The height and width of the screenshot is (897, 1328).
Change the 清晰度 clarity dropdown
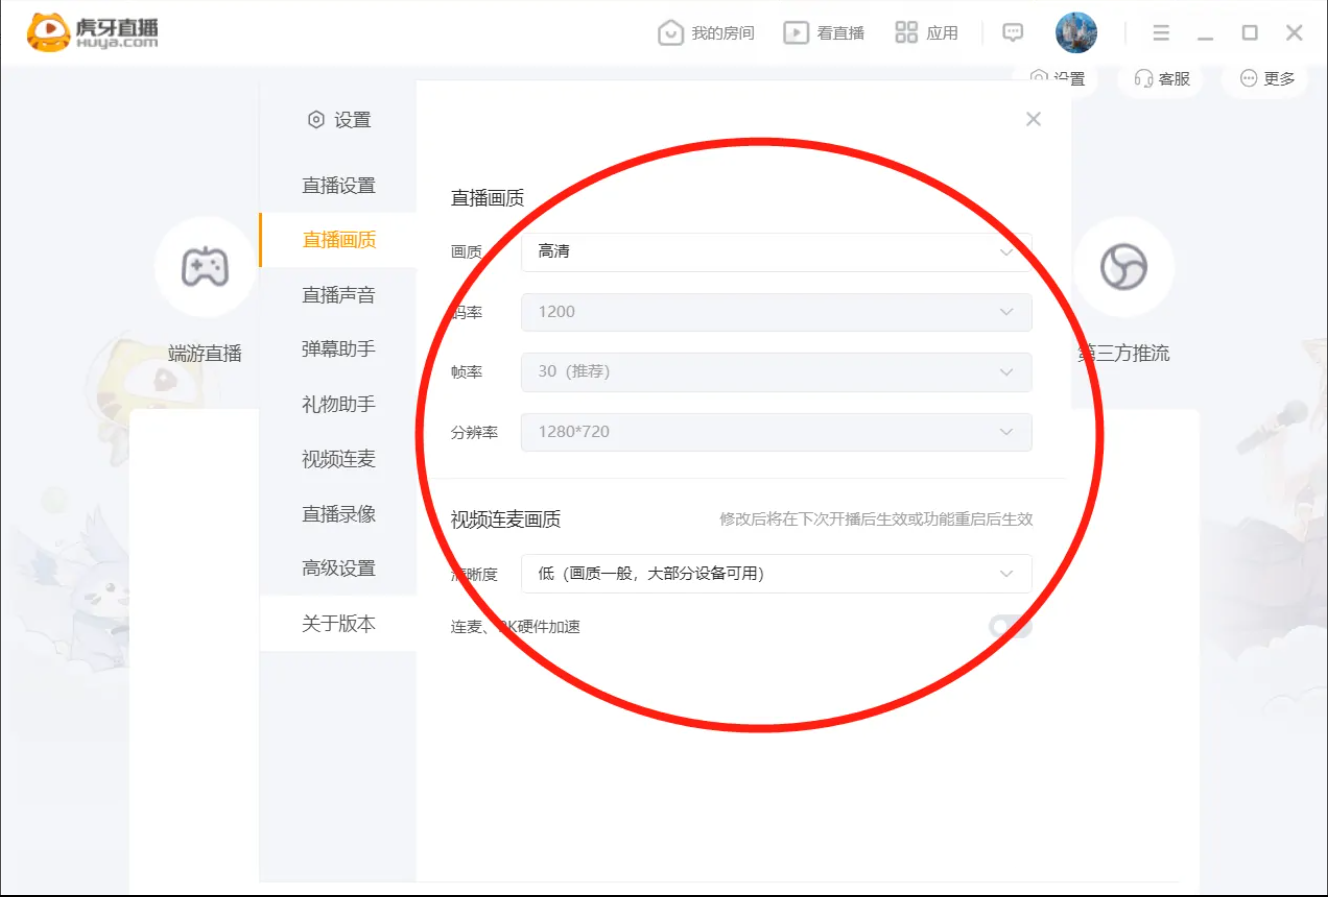(x=776, y=573)
